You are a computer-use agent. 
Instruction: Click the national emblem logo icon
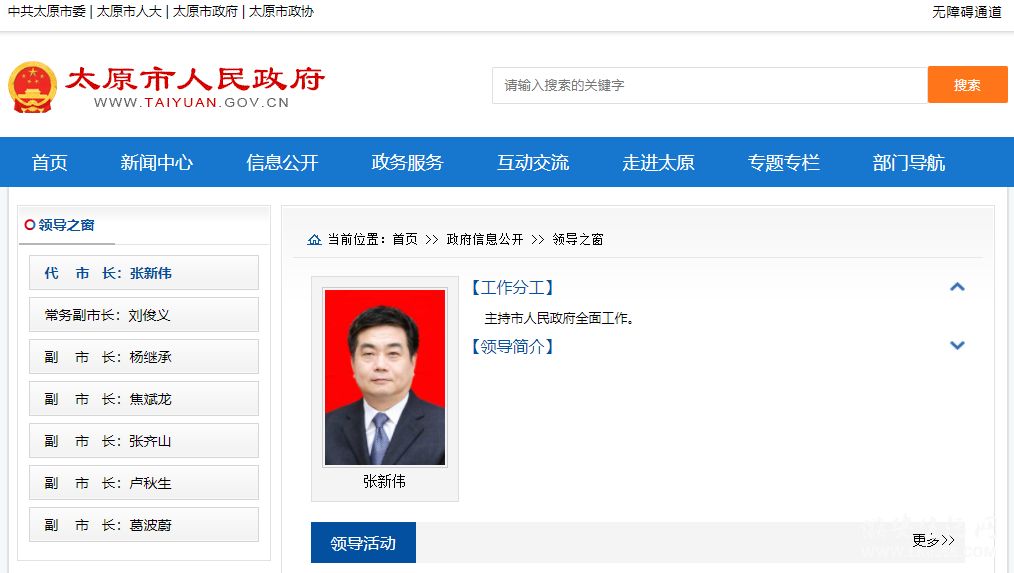33,87
